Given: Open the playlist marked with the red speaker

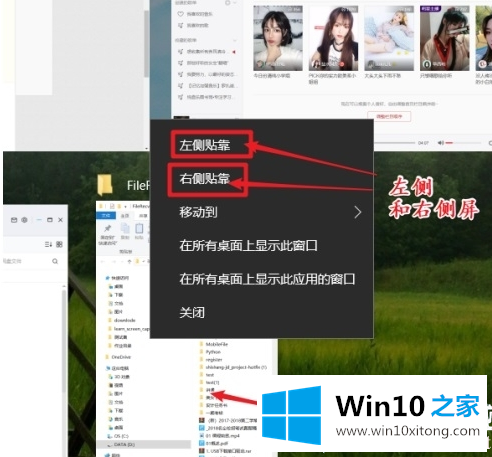Looking at the screenshot, I should coord(207,52).
